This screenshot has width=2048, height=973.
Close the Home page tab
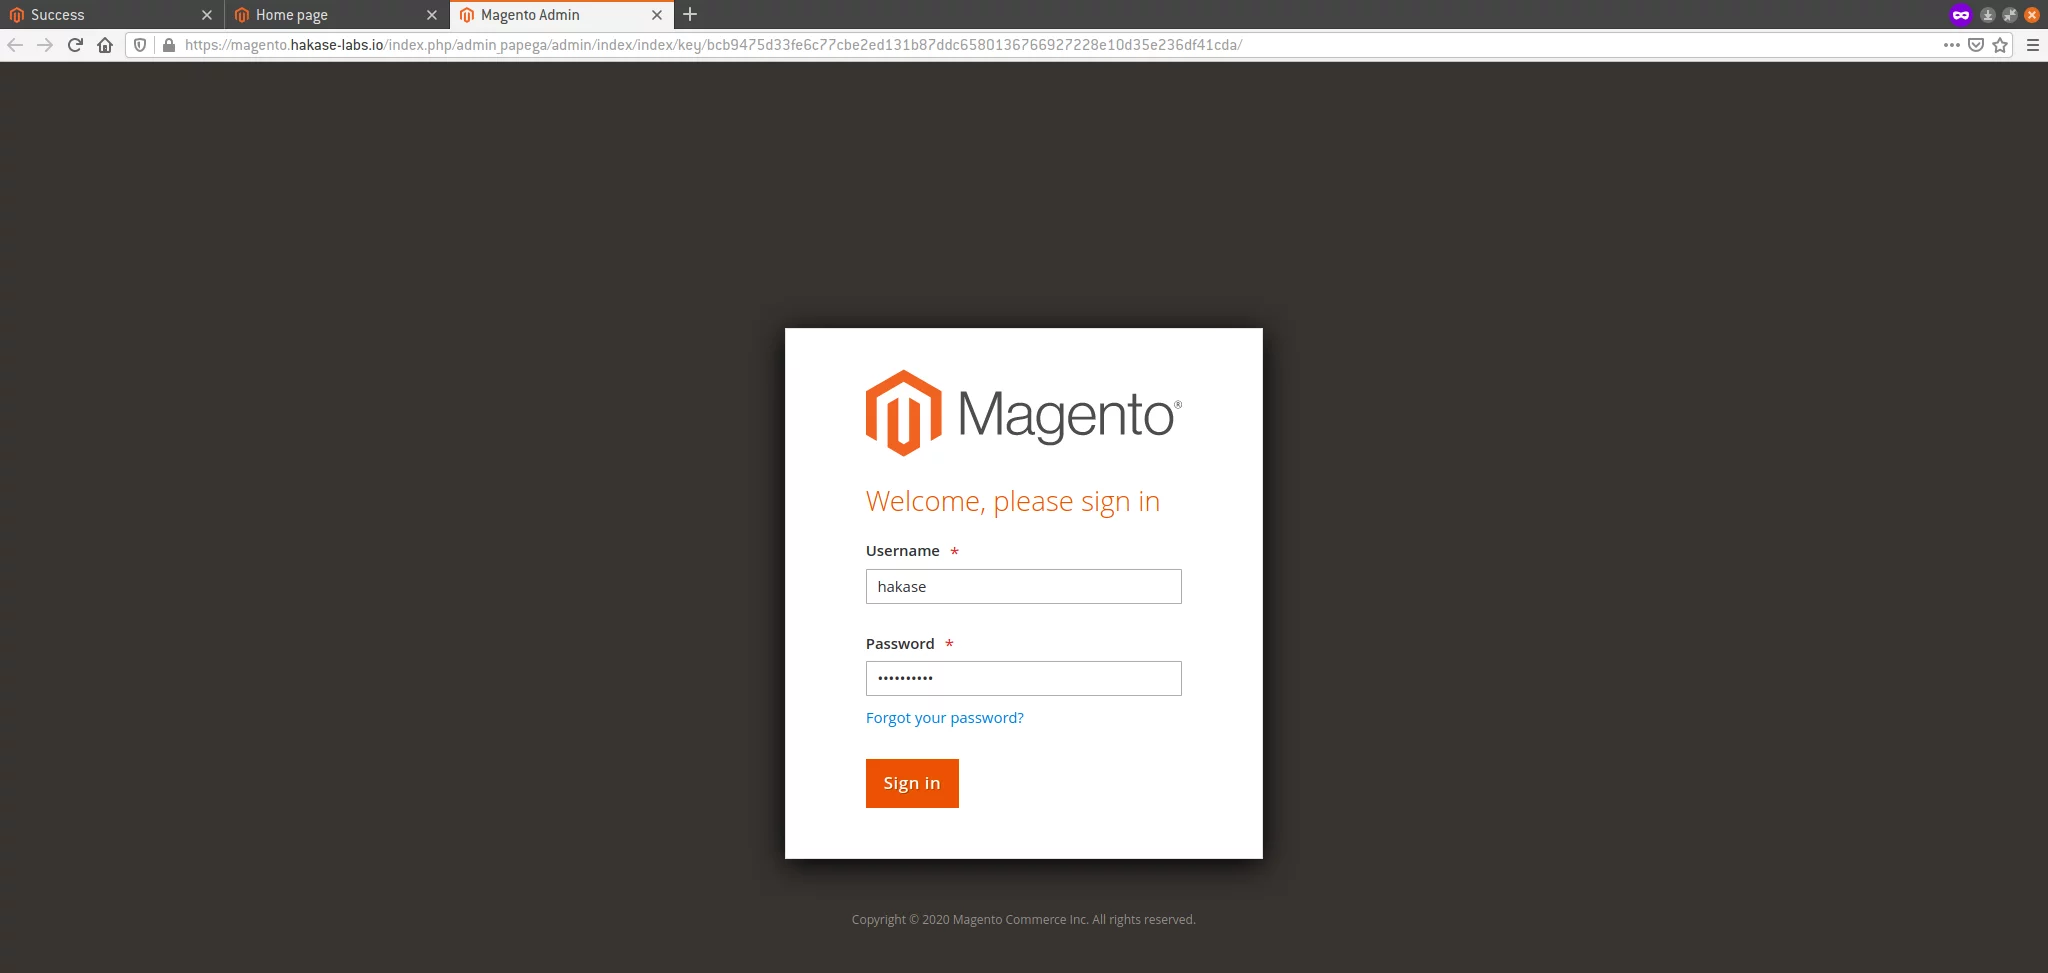[432, 15]
